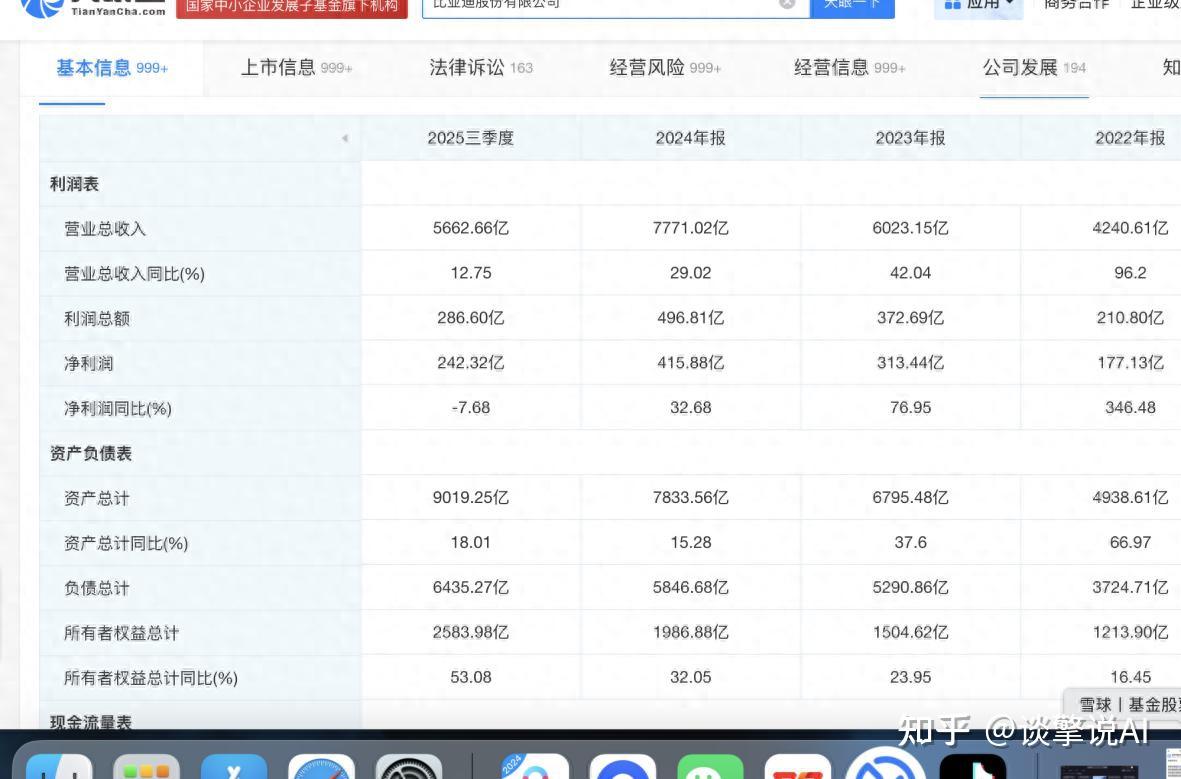Click the 286.60亿 total profit cell
The image size is (1181, 779).
(471, 318)
